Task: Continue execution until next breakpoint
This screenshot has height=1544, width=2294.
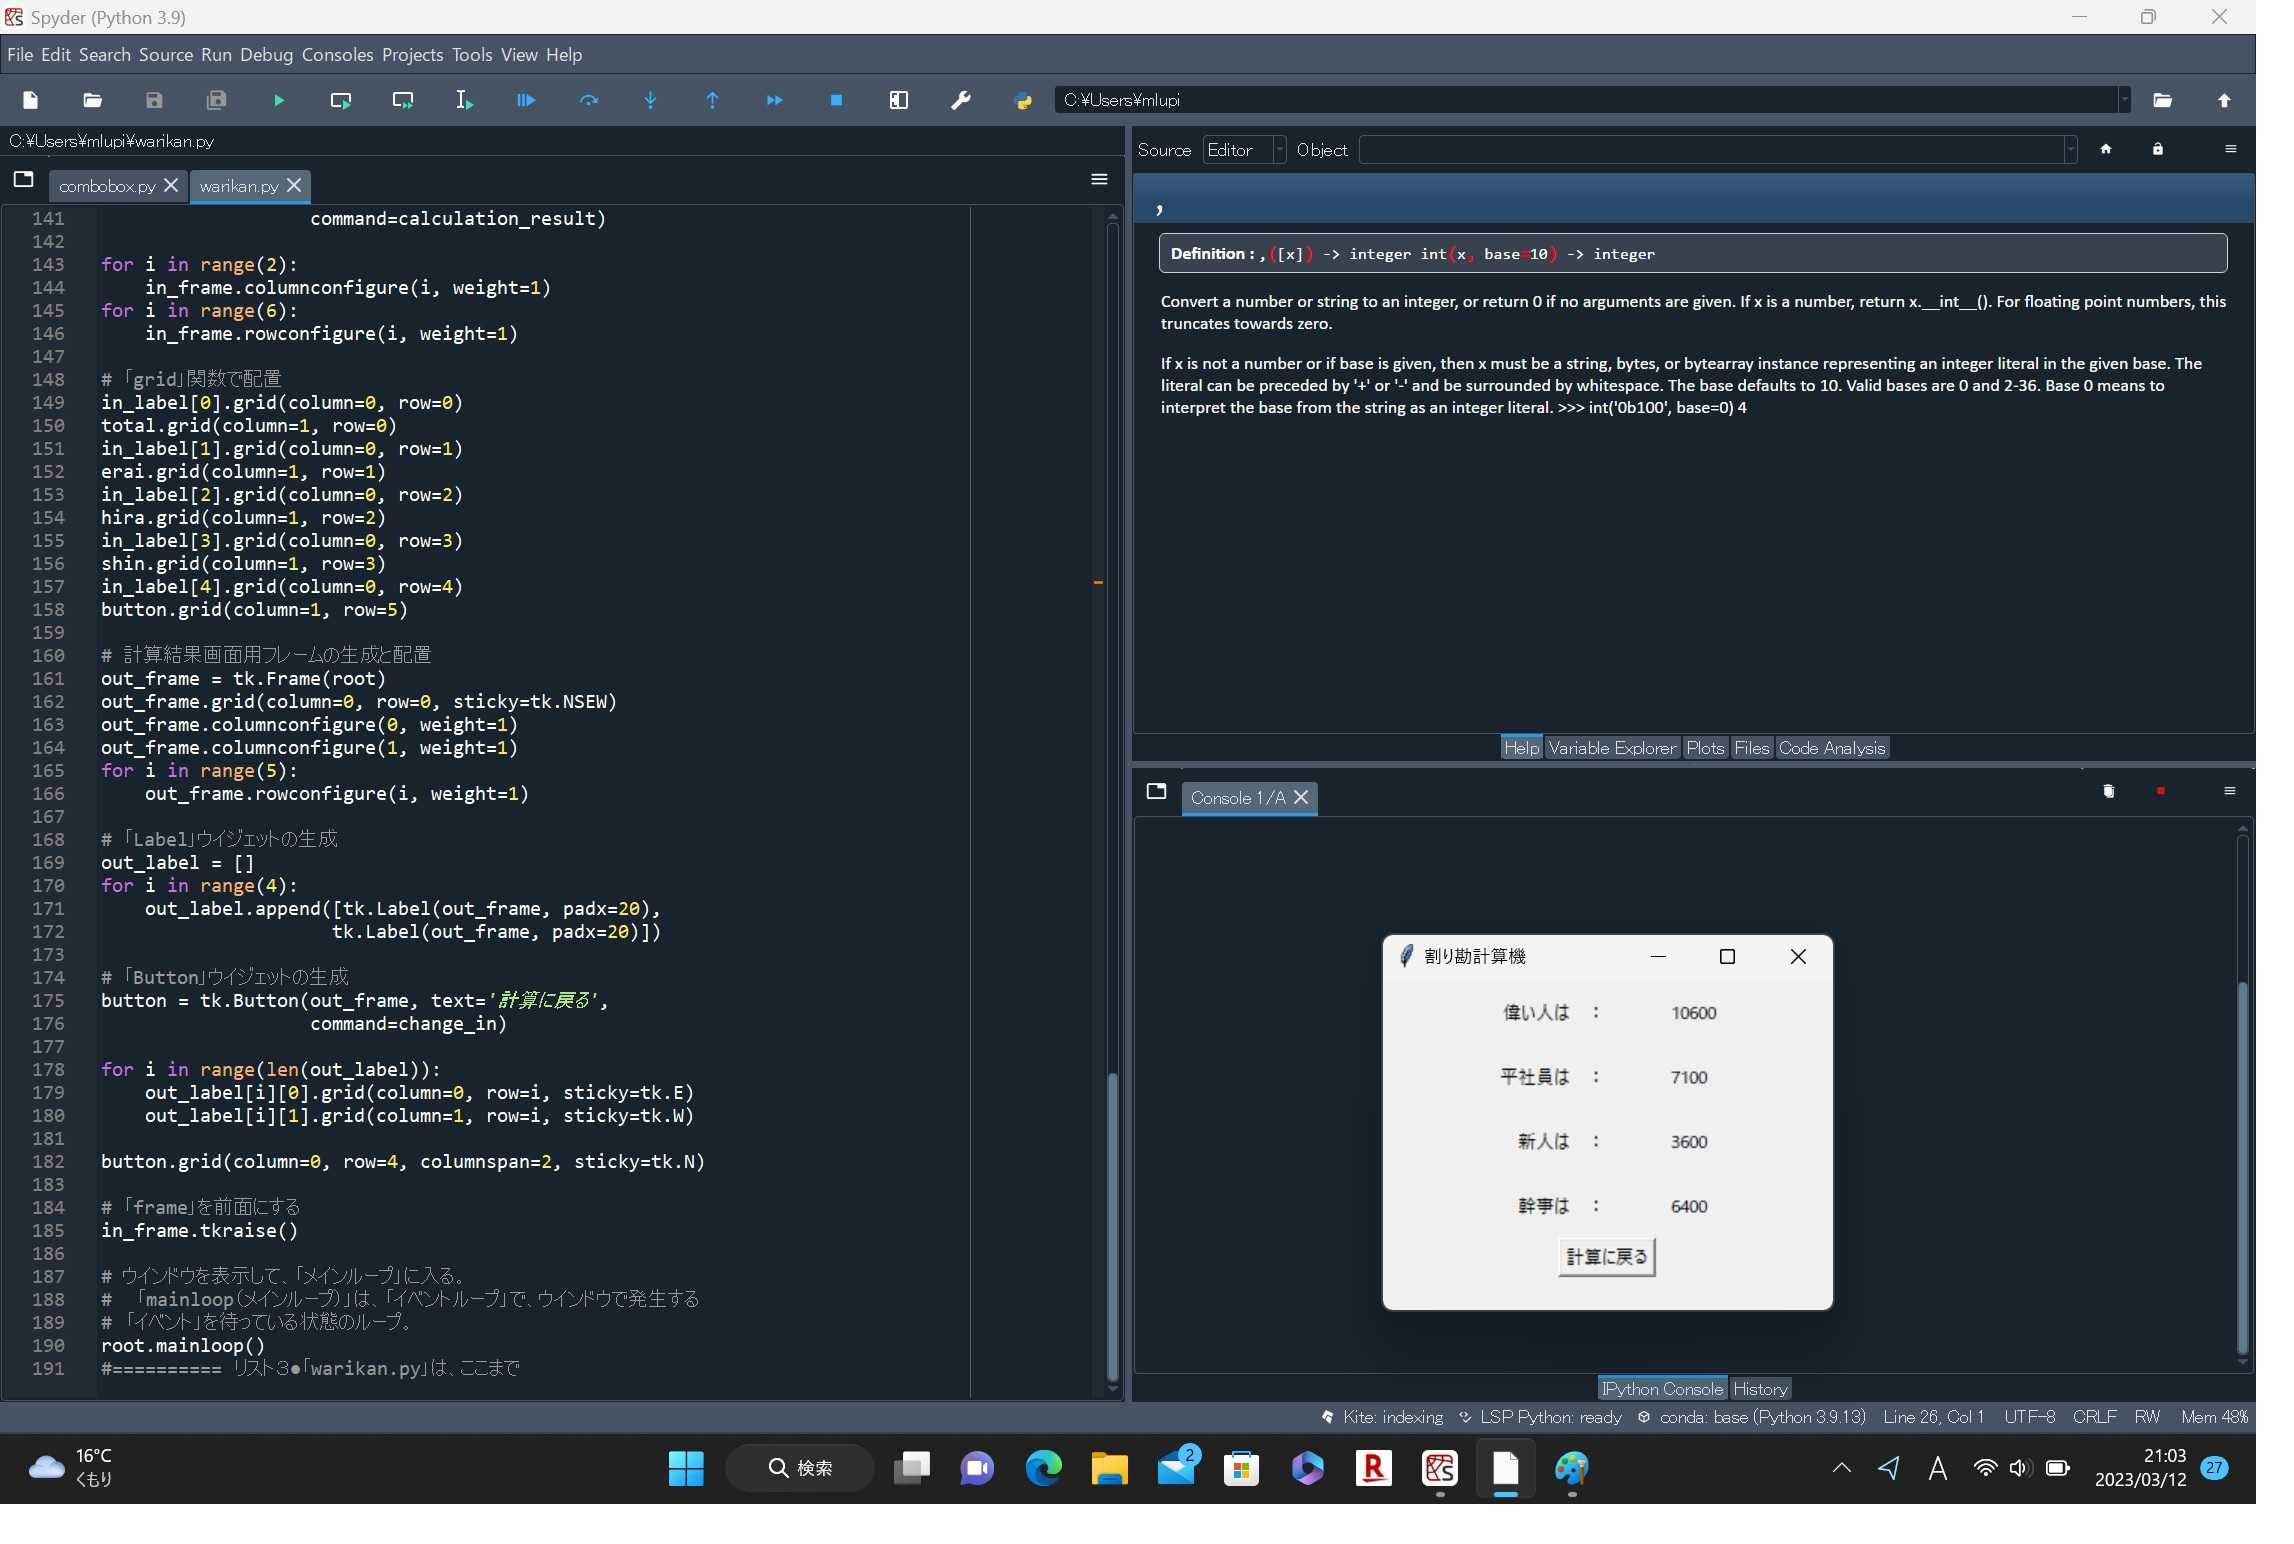Action: click(x=774, y=100)
